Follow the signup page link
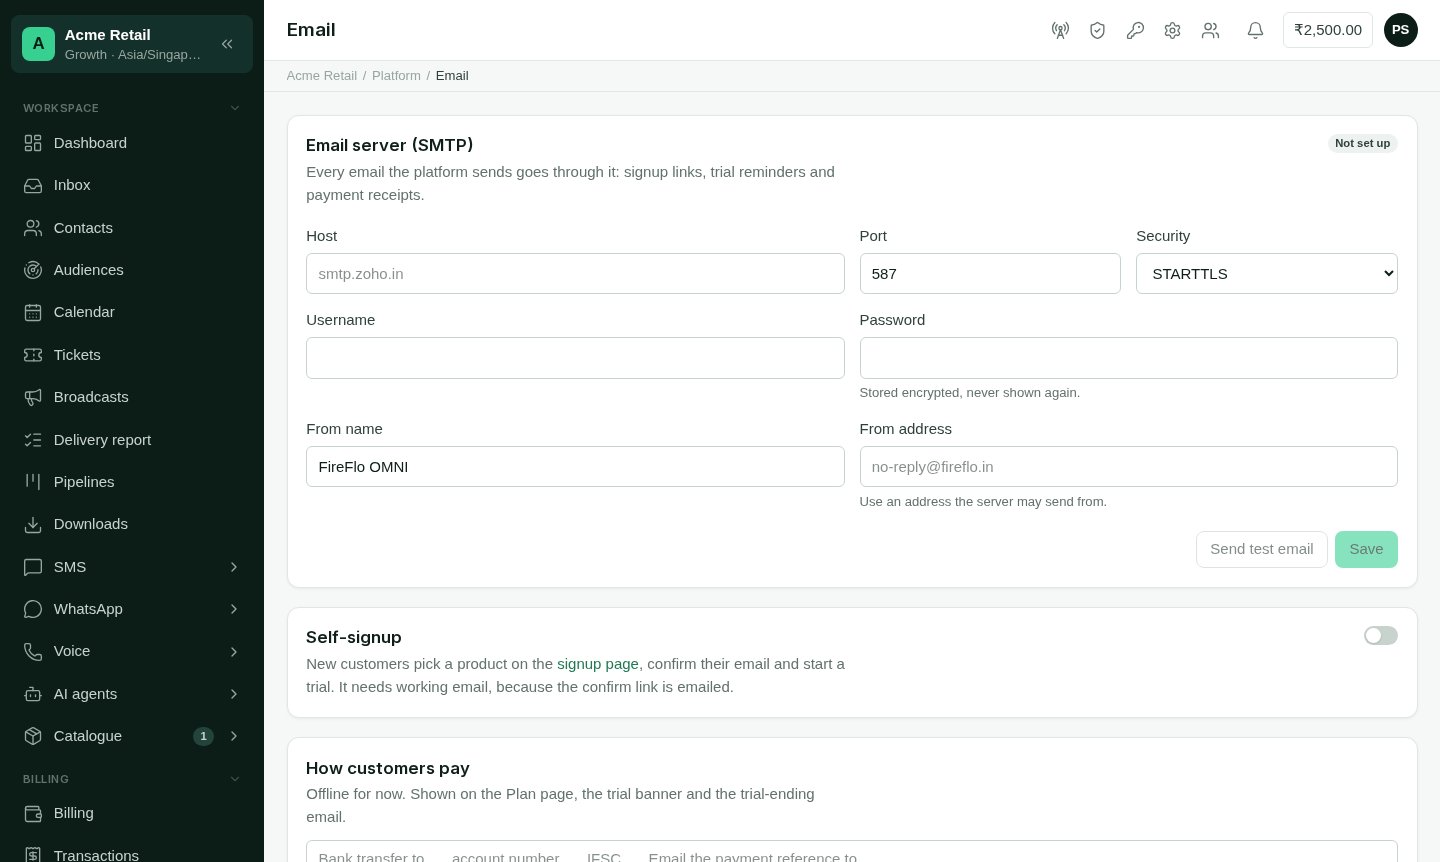This screenshot has height=862, width=1440. [598, 664]
